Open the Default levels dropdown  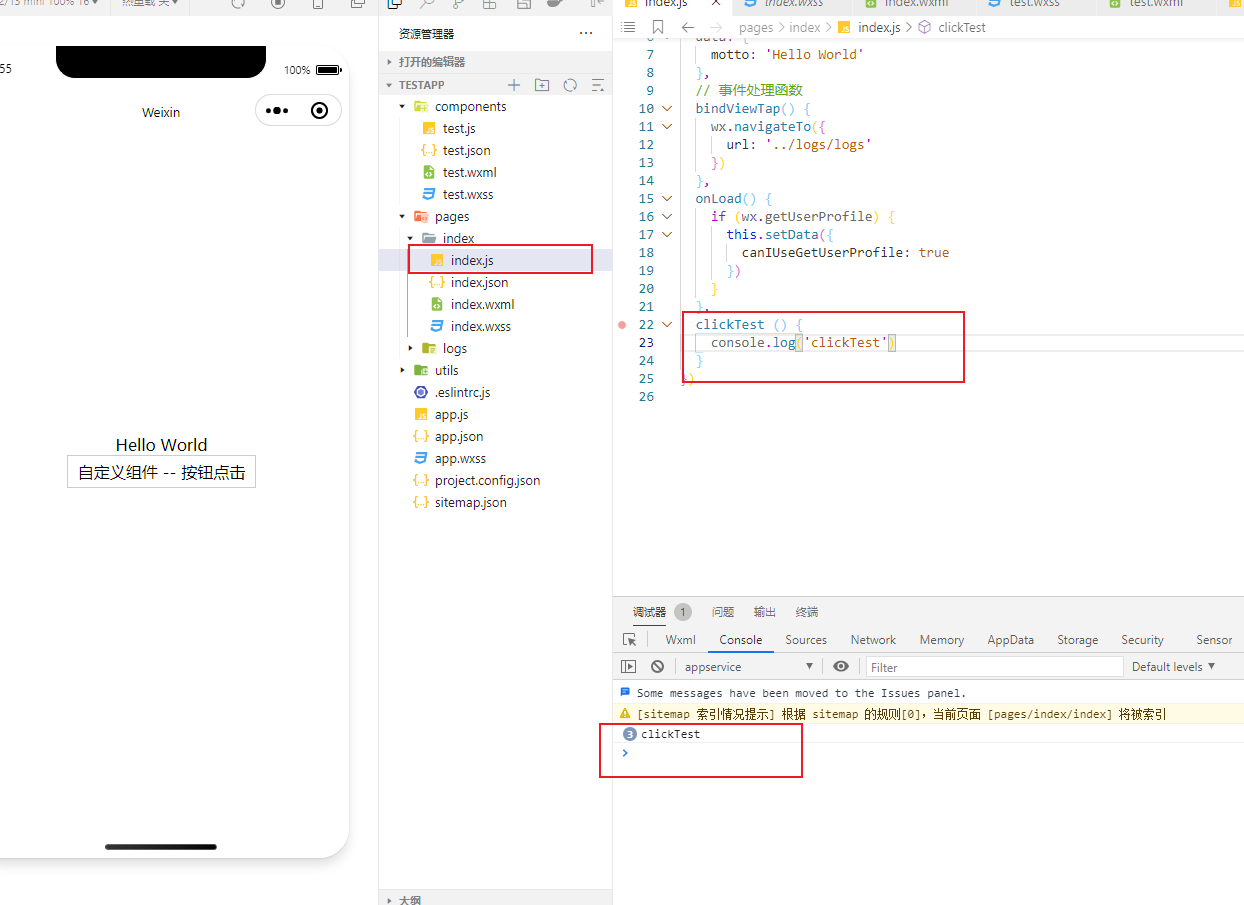pos(1173,667)
